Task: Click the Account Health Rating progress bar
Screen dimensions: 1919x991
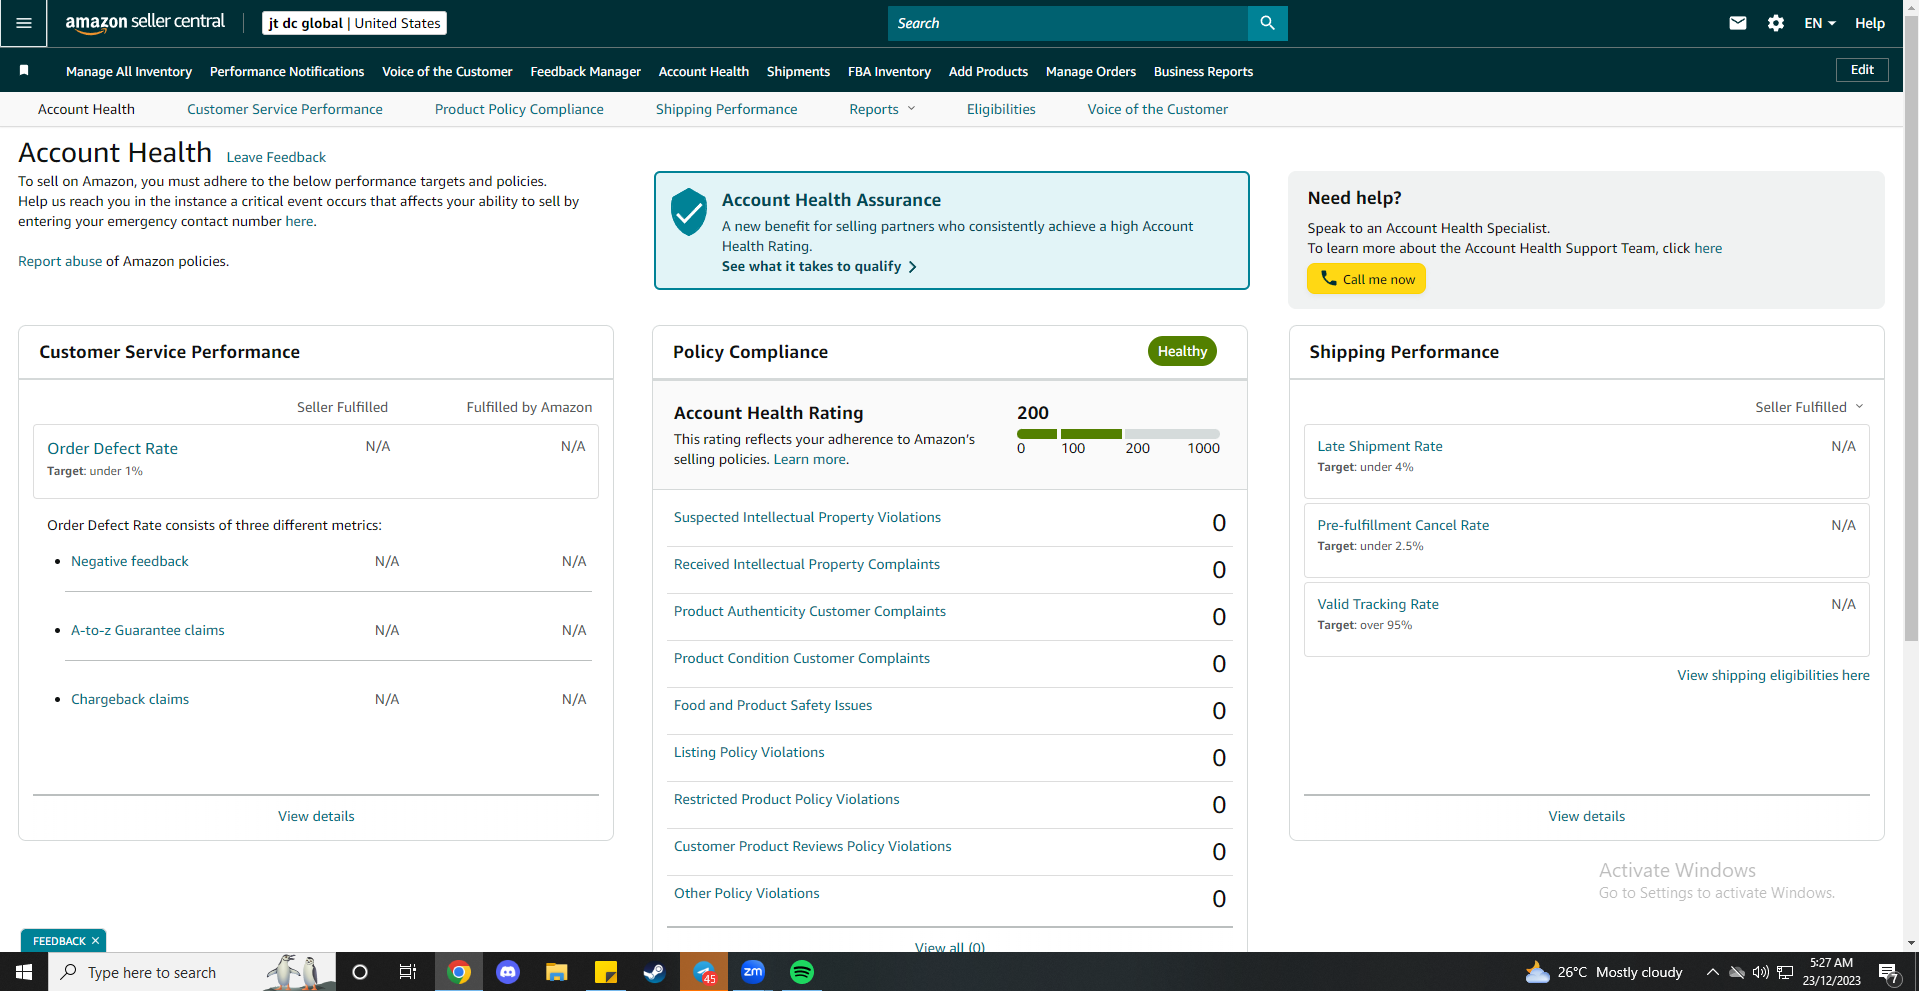Action: click(1118, 434)
